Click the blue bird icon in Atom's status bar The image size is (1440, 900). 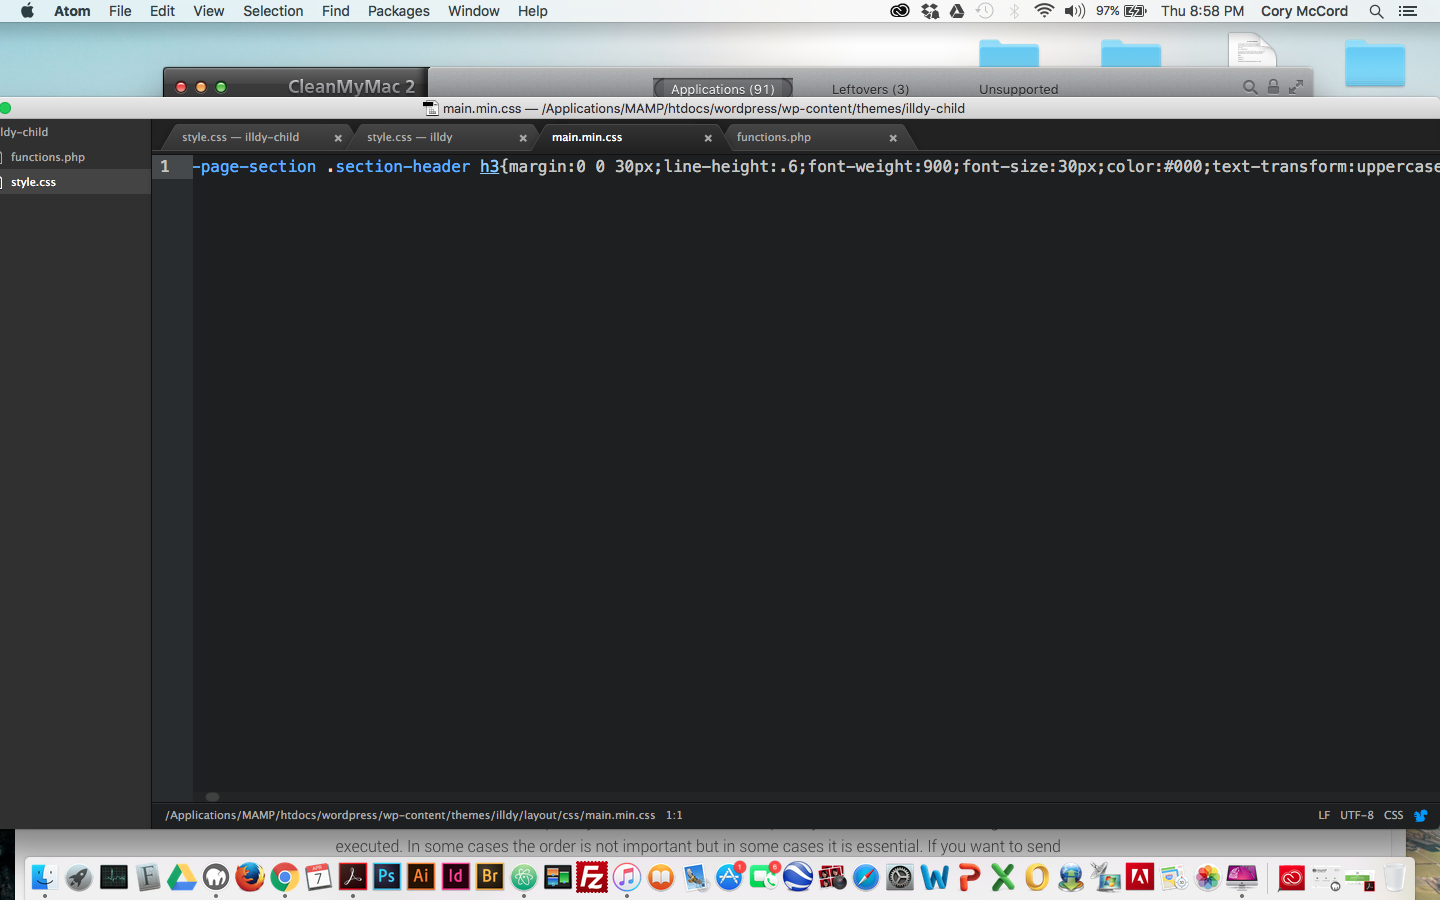coord(1422,815)
